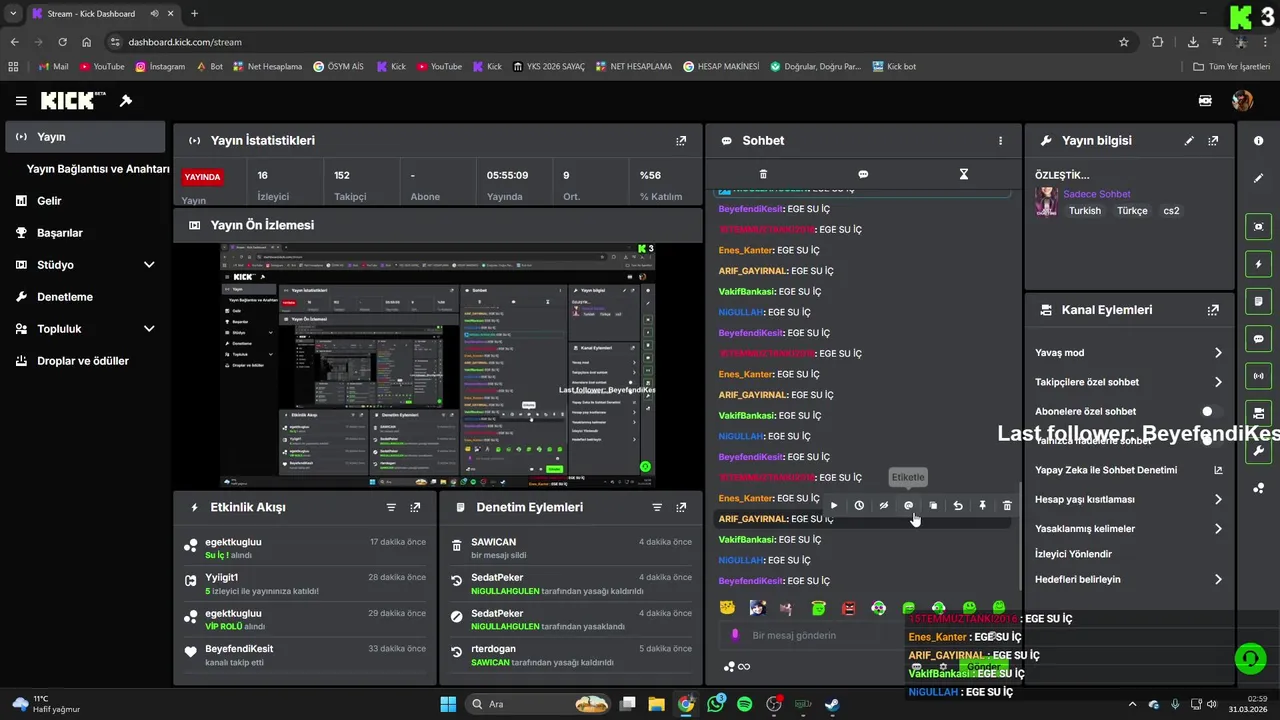
Task: Open the profile avatar at top right
Action: point(1243,101)
